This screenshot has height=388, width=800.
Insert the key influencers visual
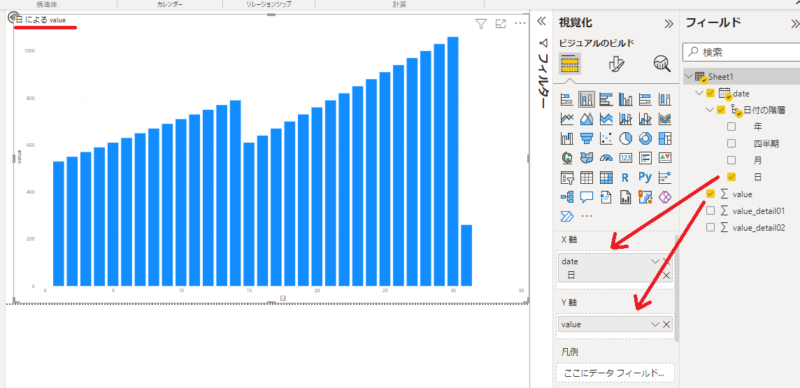665,177
